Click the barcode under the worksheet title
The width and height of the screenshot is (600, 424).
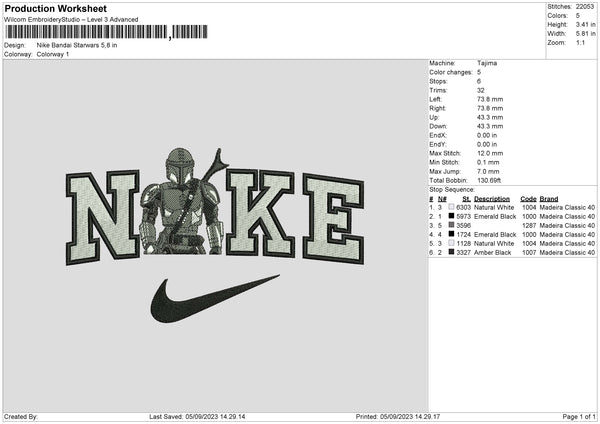(106, 32)
